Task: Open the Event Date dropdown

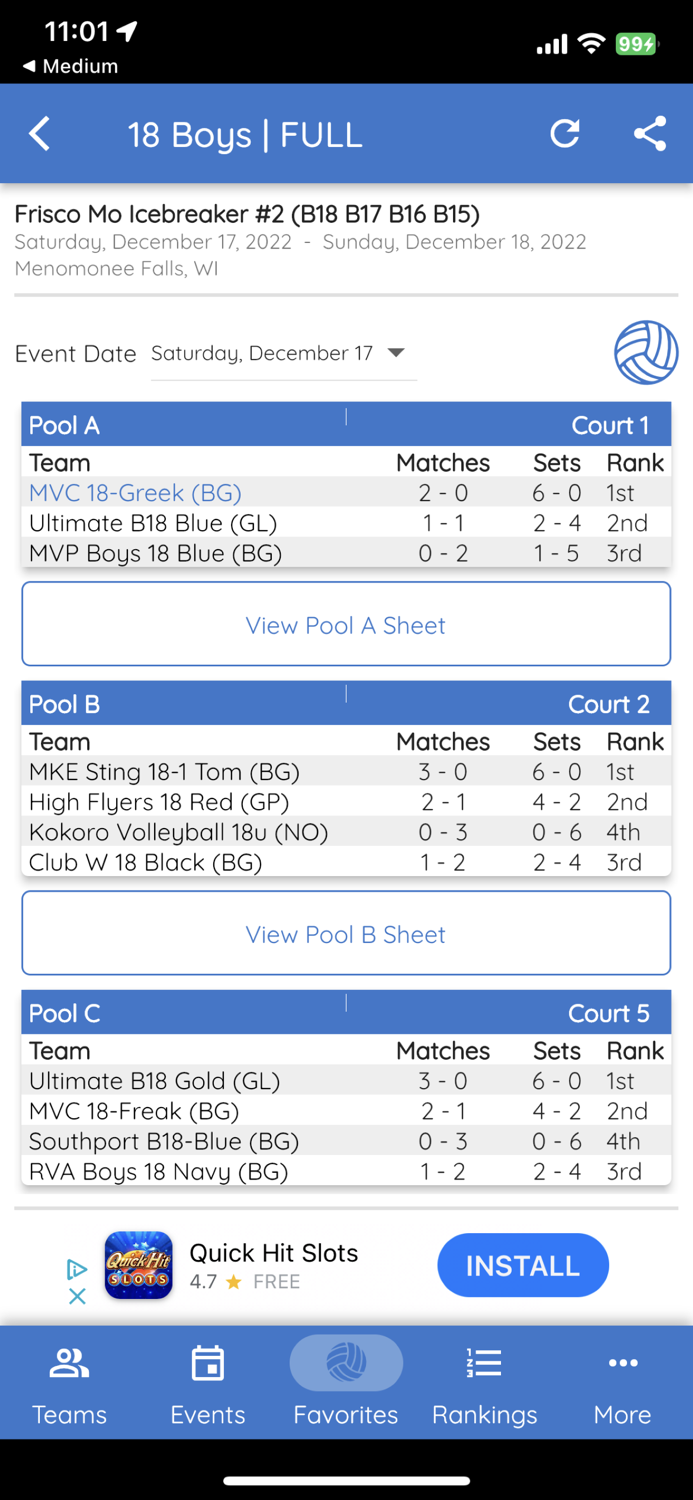Action: pyautogui.click(x=265, y=352)
